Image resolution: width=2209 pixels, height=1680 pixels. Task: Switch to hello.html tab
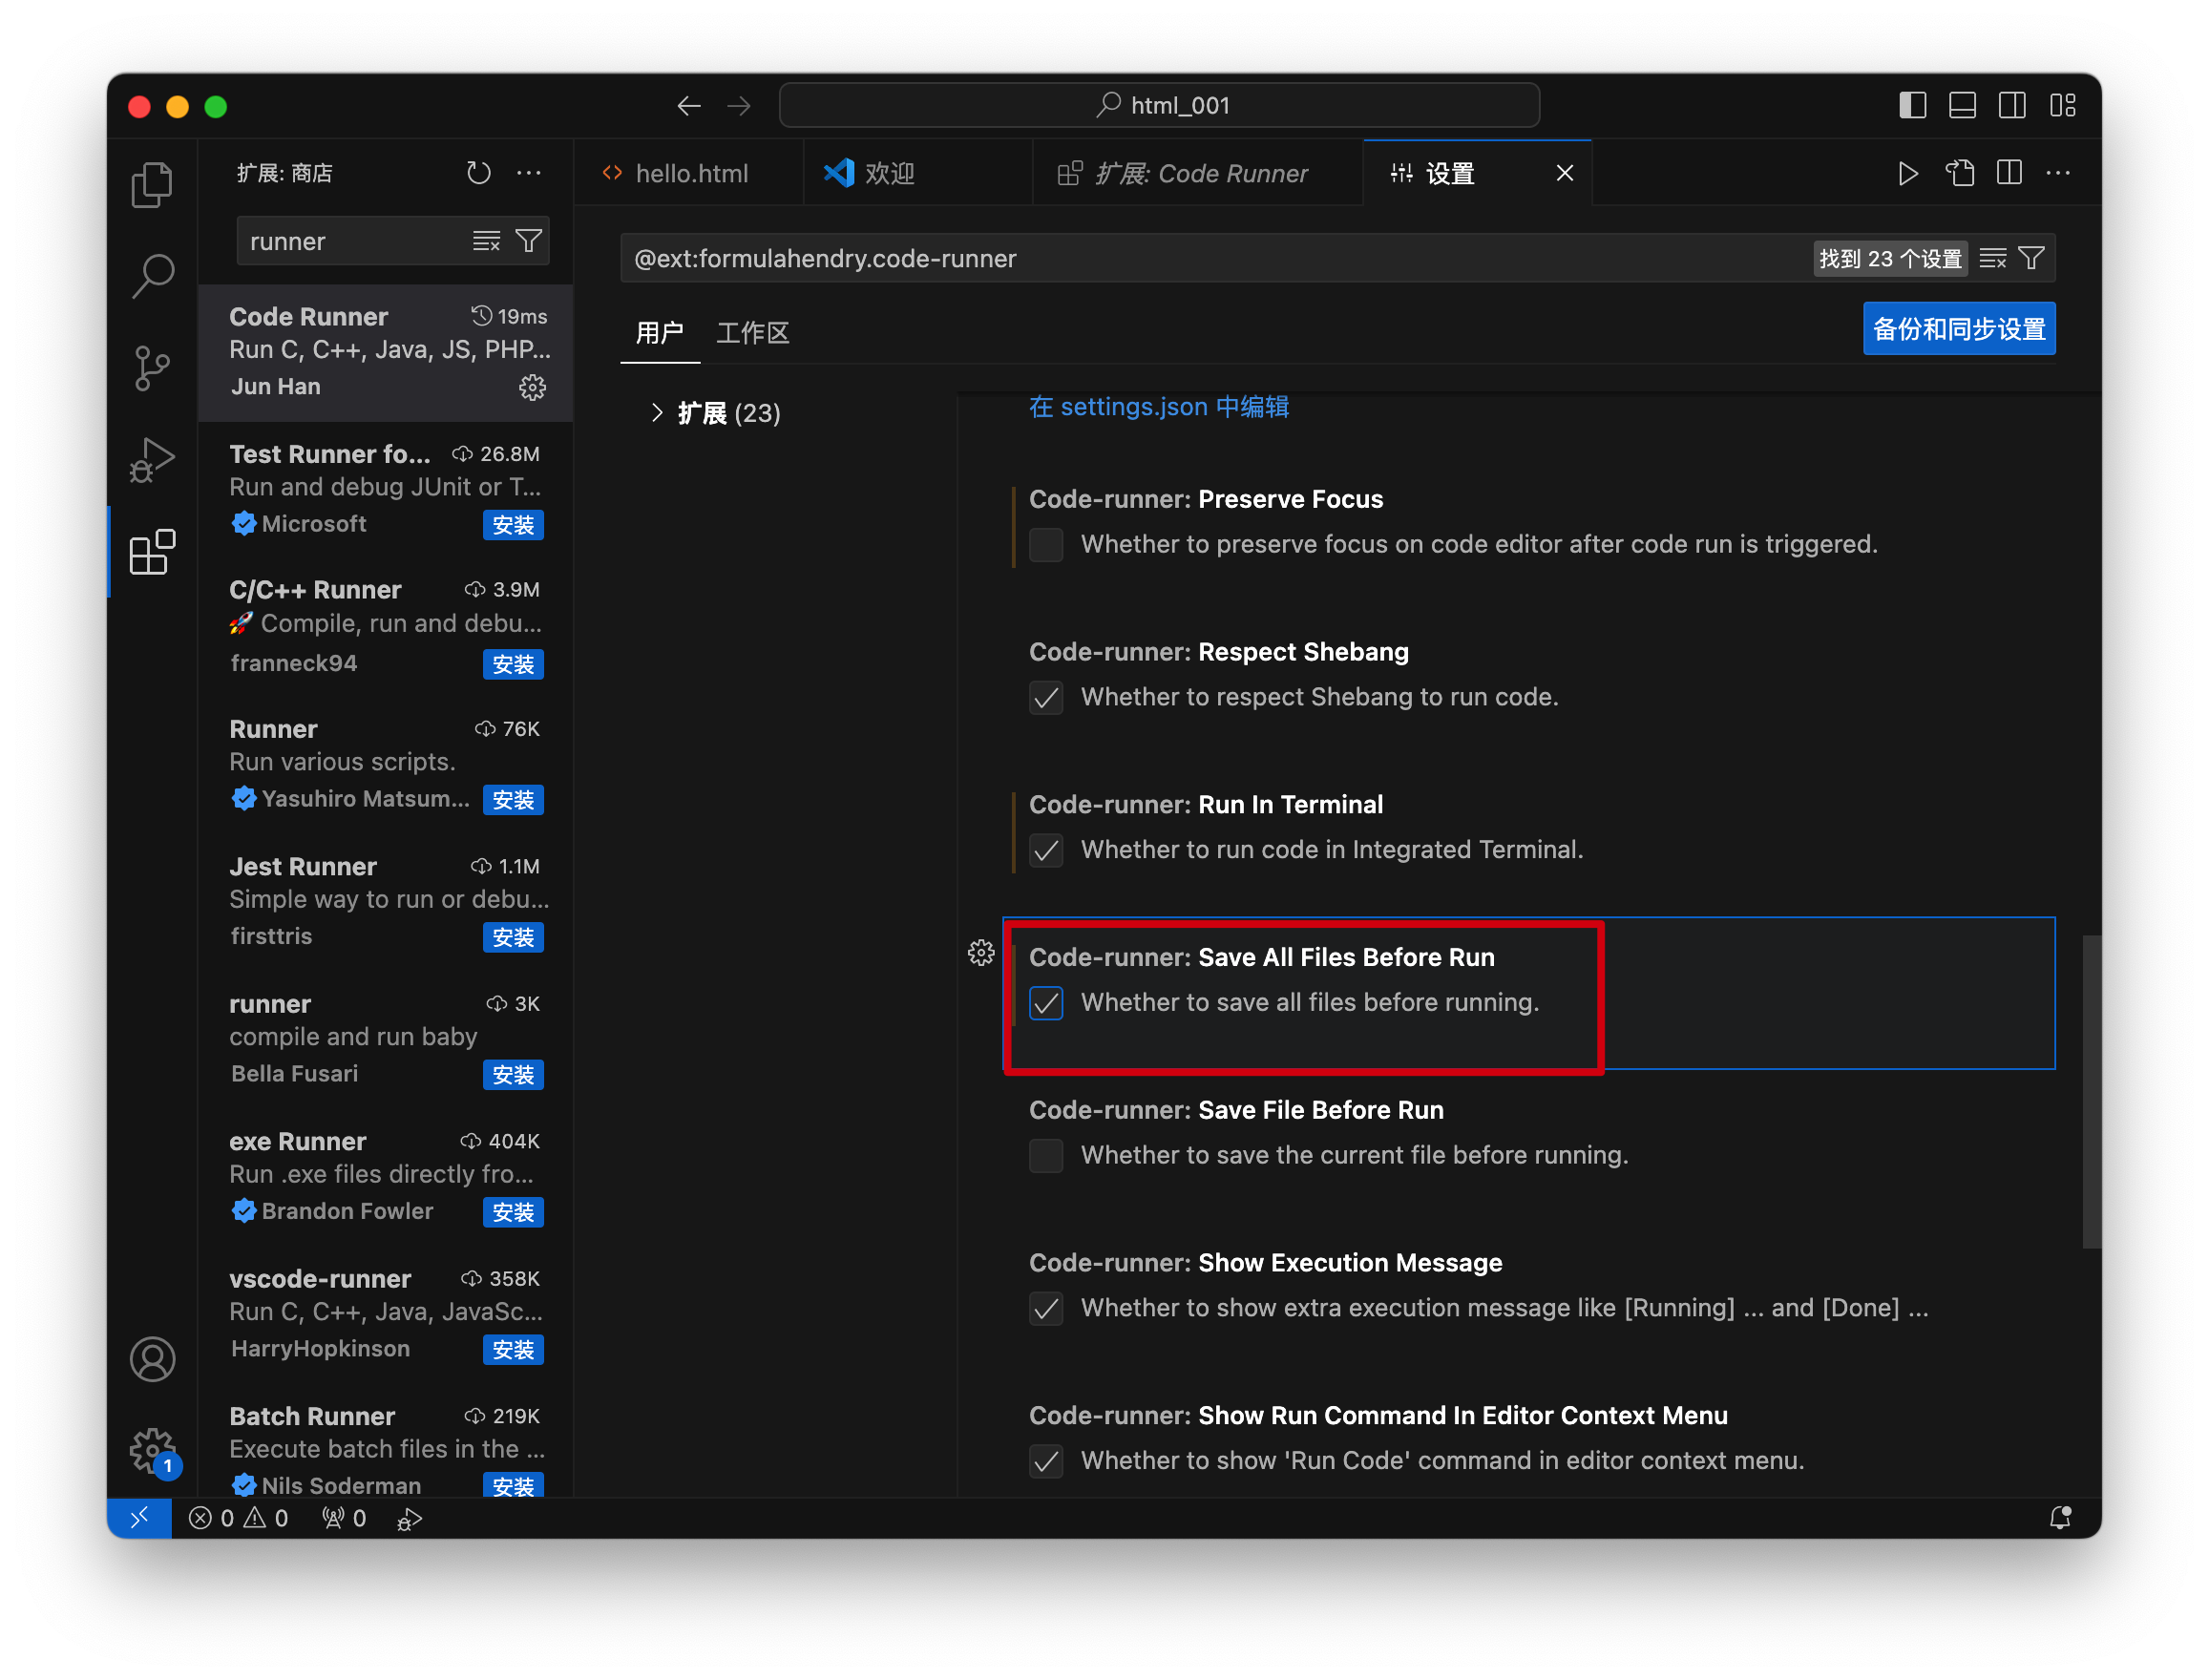coord(689,173)
